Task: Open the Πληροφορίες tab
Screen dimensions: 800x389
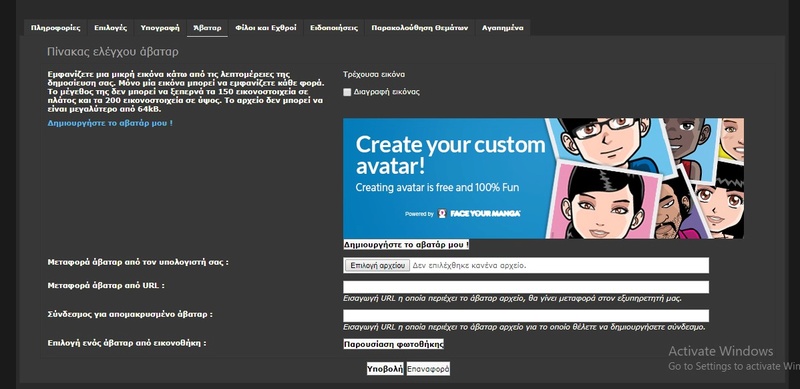Action: coord(56,28)
